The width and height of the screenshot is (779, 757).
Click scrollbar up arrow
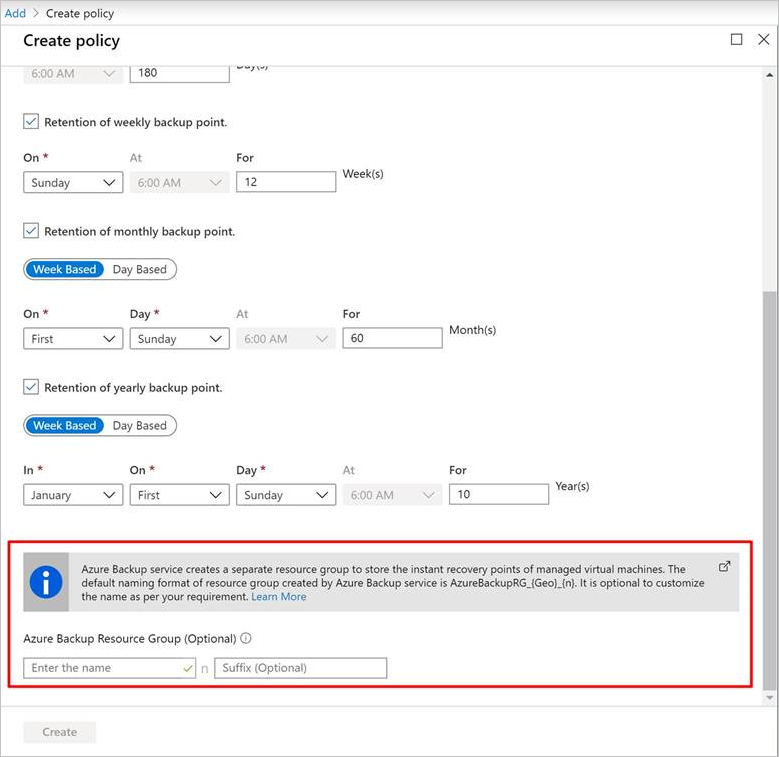click(x=770, y=75)
